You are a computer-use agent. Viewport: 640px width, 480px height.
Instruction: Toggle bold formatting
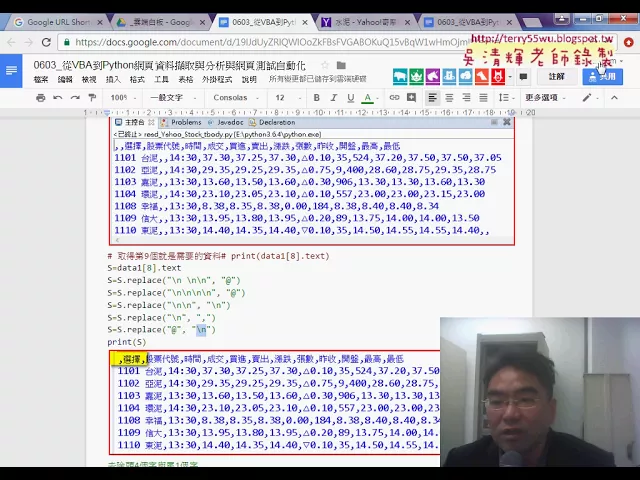coord(316,98)
